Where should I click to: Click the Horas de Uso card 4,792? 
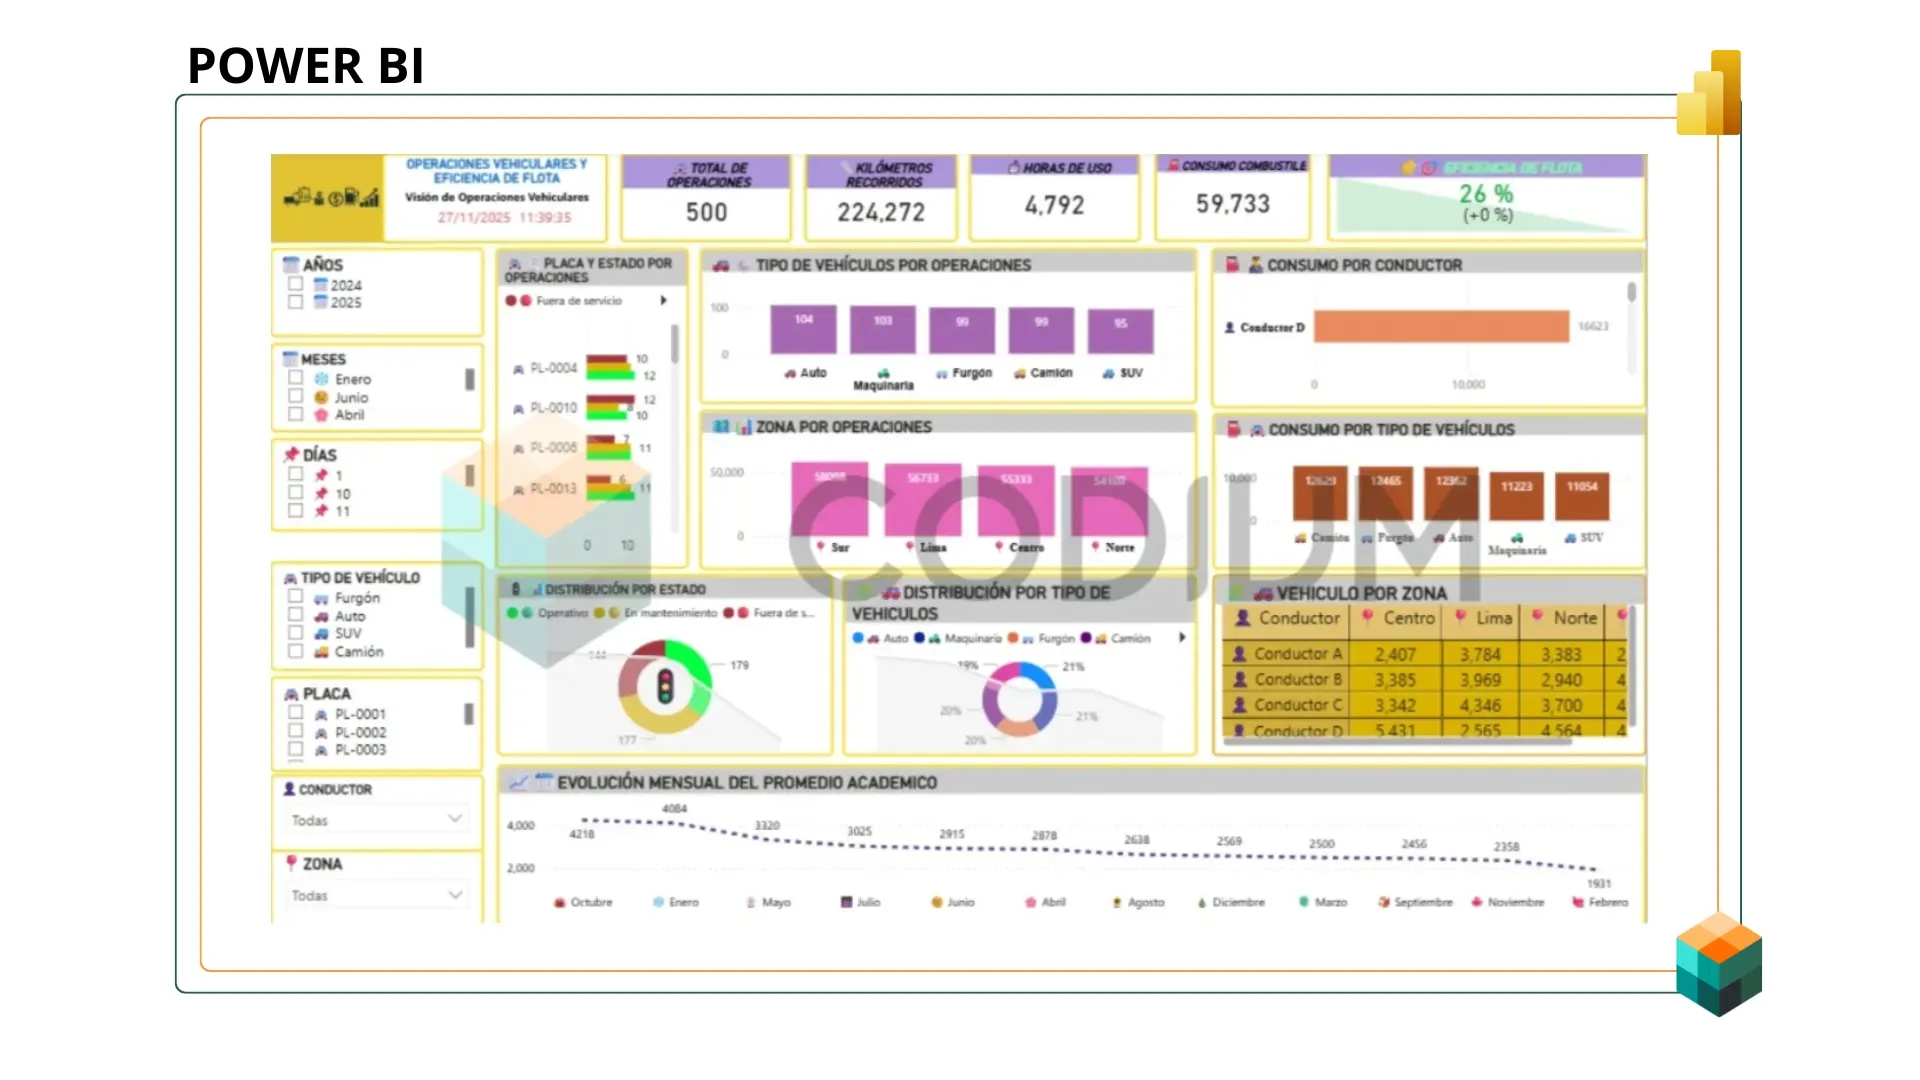pyautogui.click(x=1054, y=198)
